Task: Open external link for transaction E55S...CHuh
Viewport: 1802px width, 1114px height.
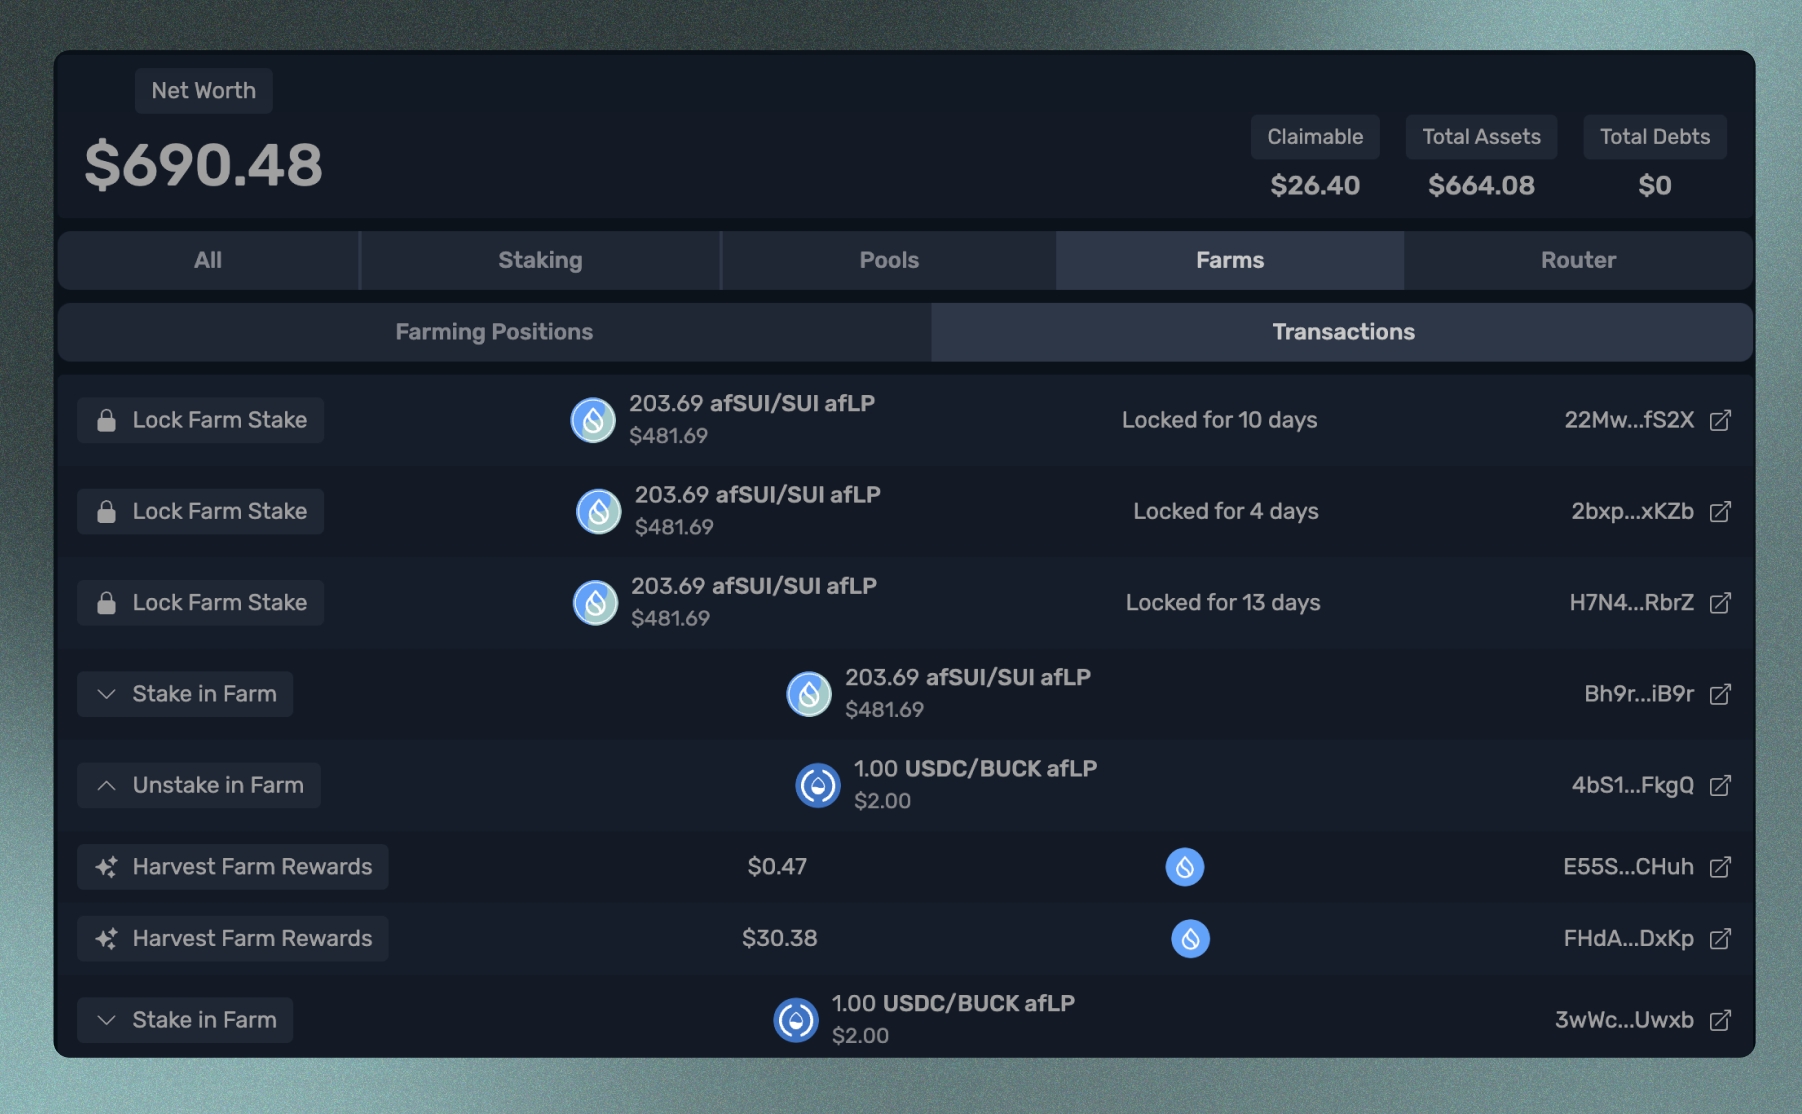Action: point(1719,867)
